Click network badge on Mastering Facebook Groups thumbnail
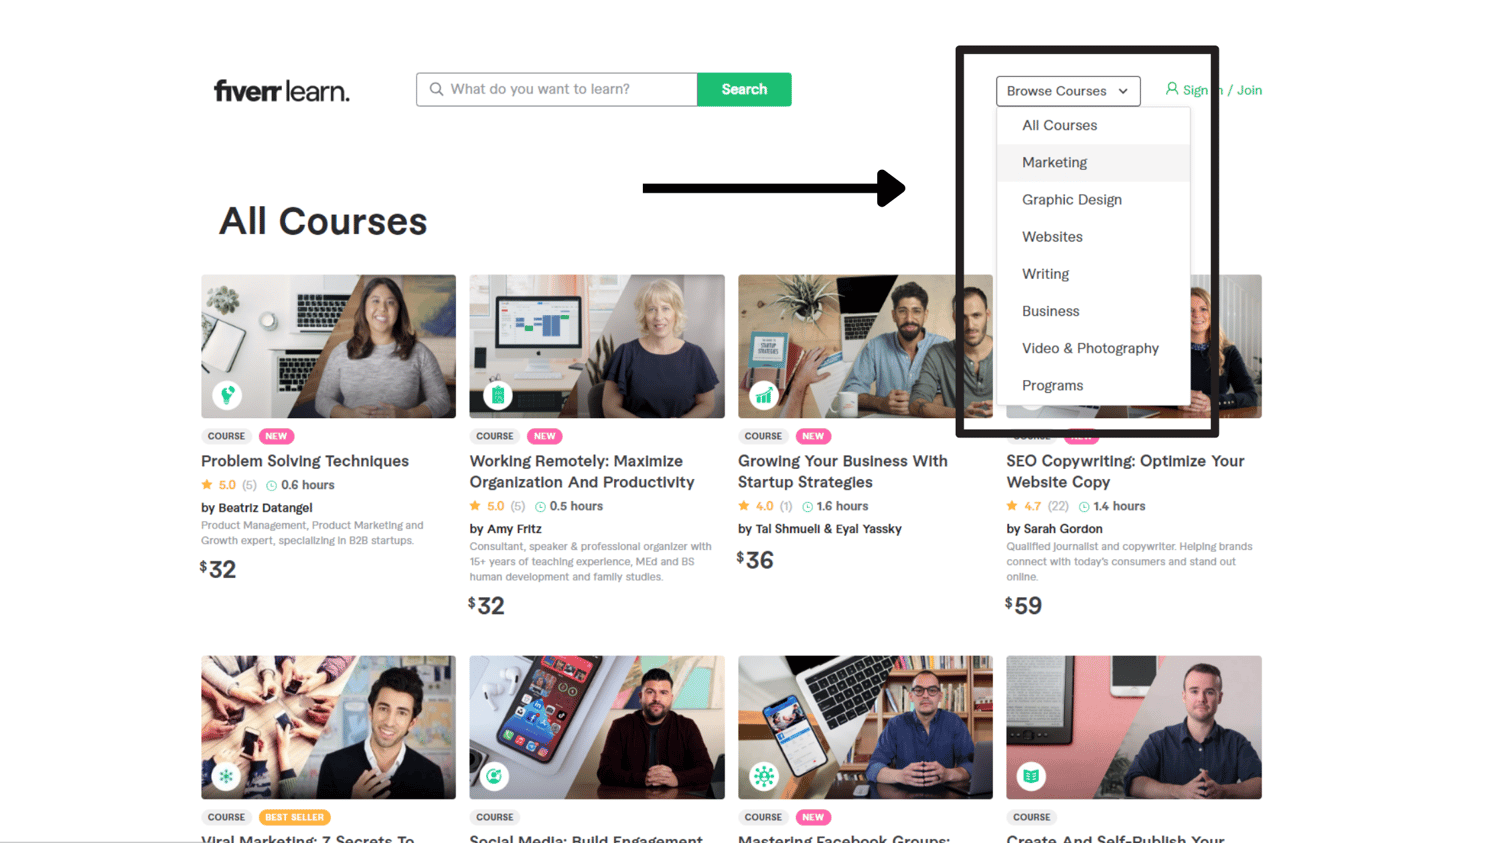The height and width of the screenshot is (843, 1500). tap(764, 776)
